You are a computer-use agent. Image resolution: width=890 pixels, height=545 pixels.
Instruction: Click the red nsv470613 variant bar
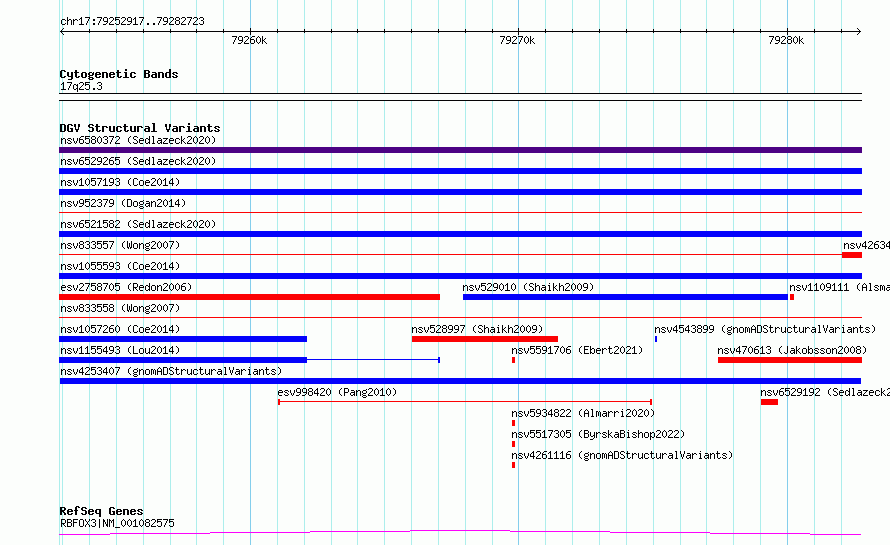[790, 360]
